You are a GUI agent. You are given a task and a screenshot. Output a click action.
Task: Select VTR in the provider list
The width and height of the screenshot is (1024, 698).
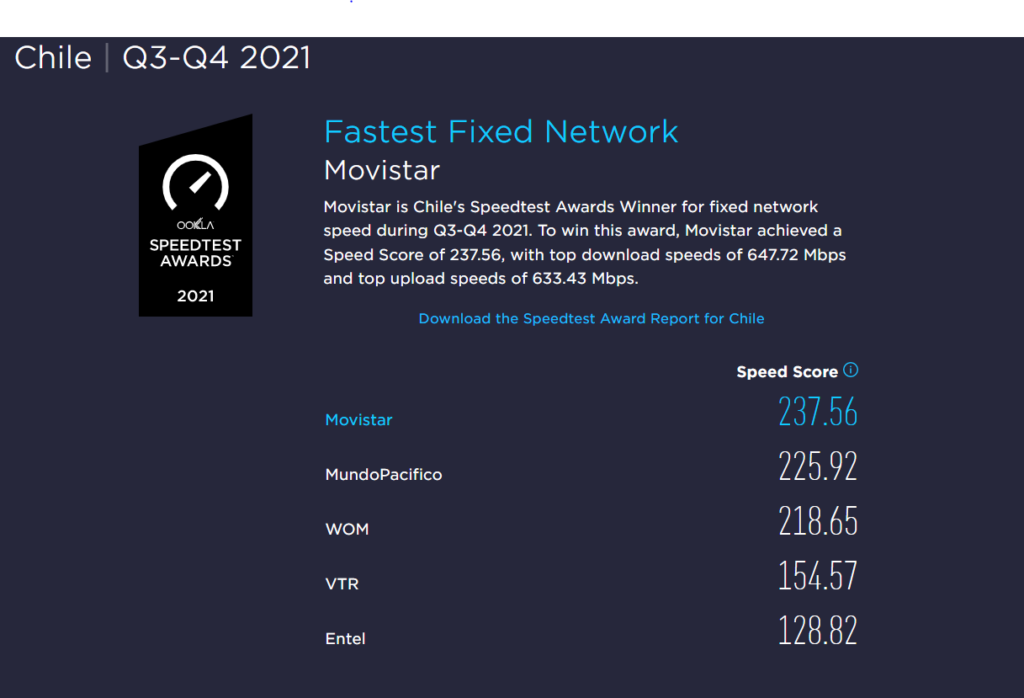342,584
